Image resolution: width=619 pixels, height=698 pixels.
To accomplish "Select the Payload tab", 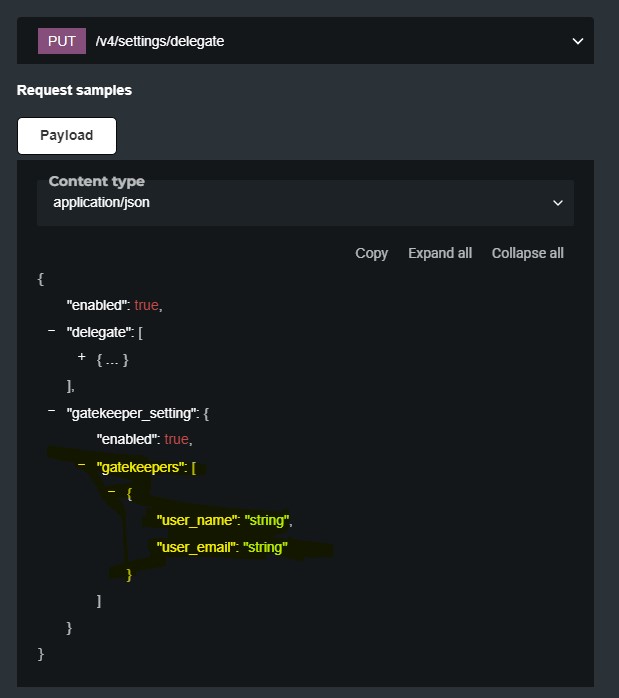I will point(67,136).
